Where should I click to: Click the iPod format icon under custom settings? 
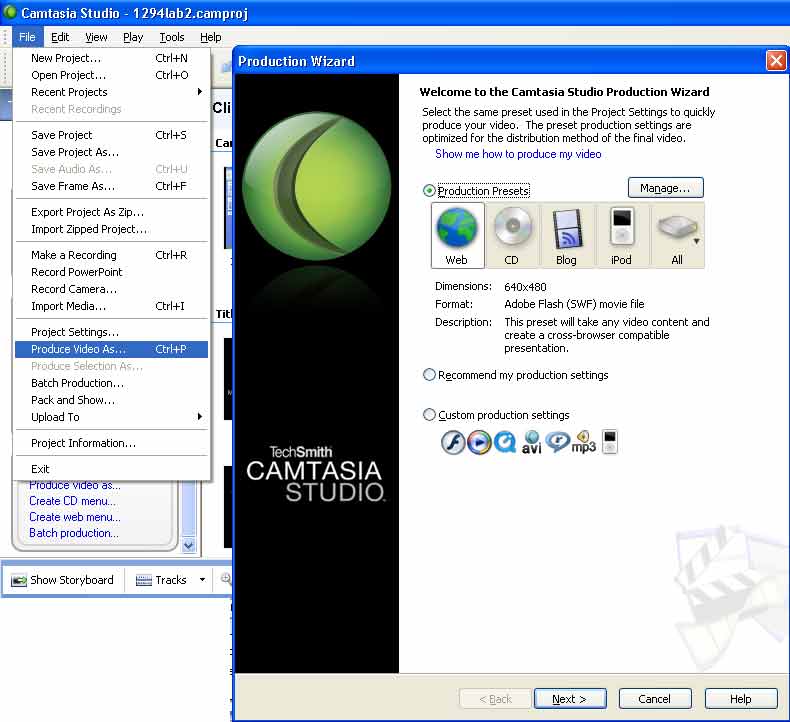coord(610,442)
